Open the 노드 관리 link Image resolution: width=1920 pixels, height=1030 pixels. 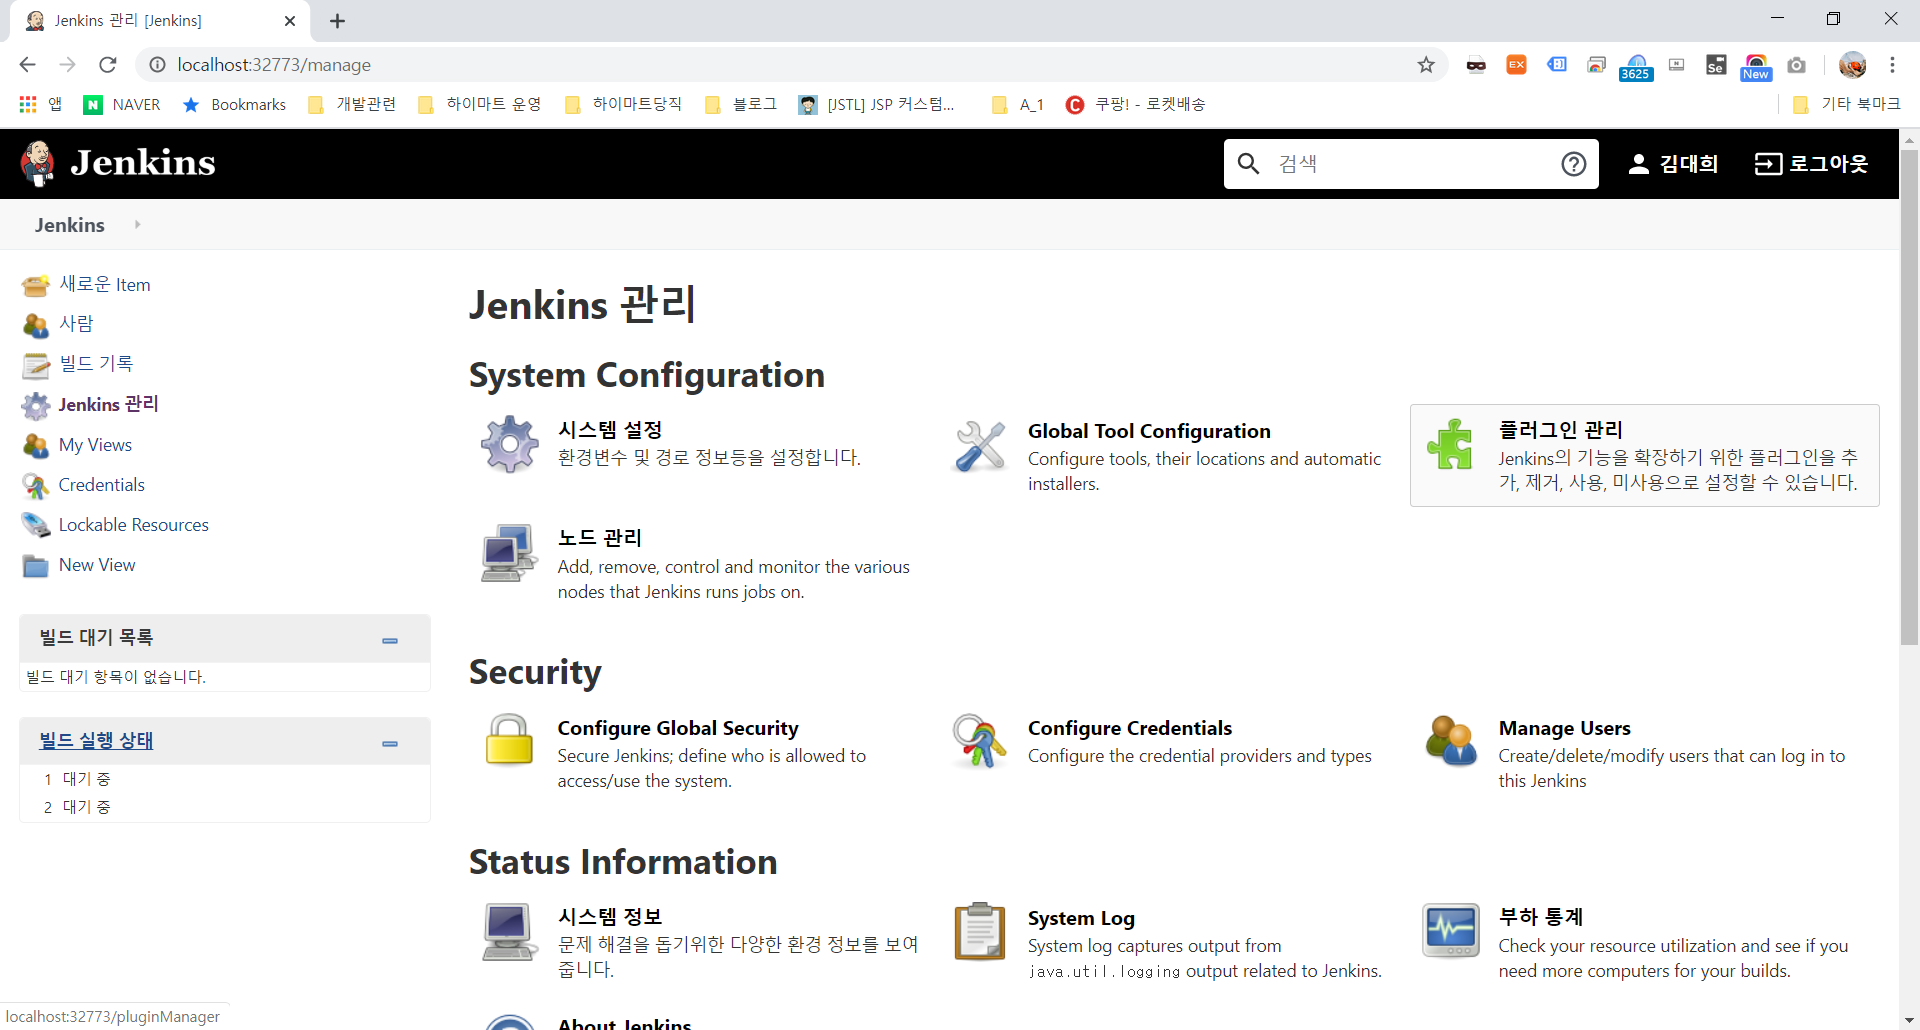600,538
